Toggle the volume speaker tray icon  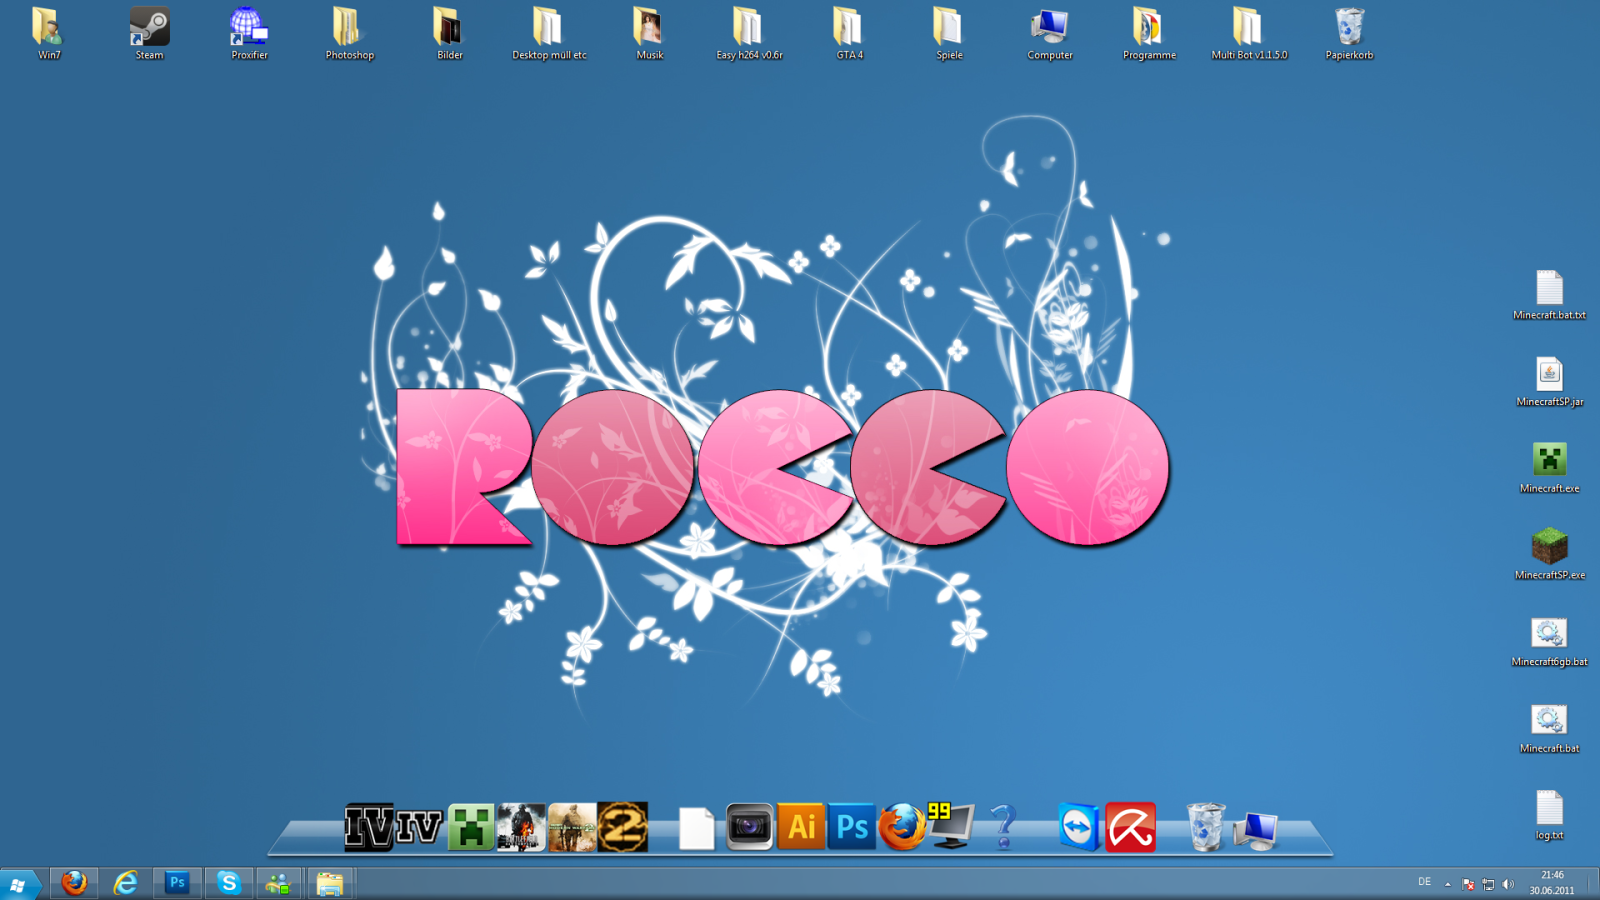coord(1508,884)
